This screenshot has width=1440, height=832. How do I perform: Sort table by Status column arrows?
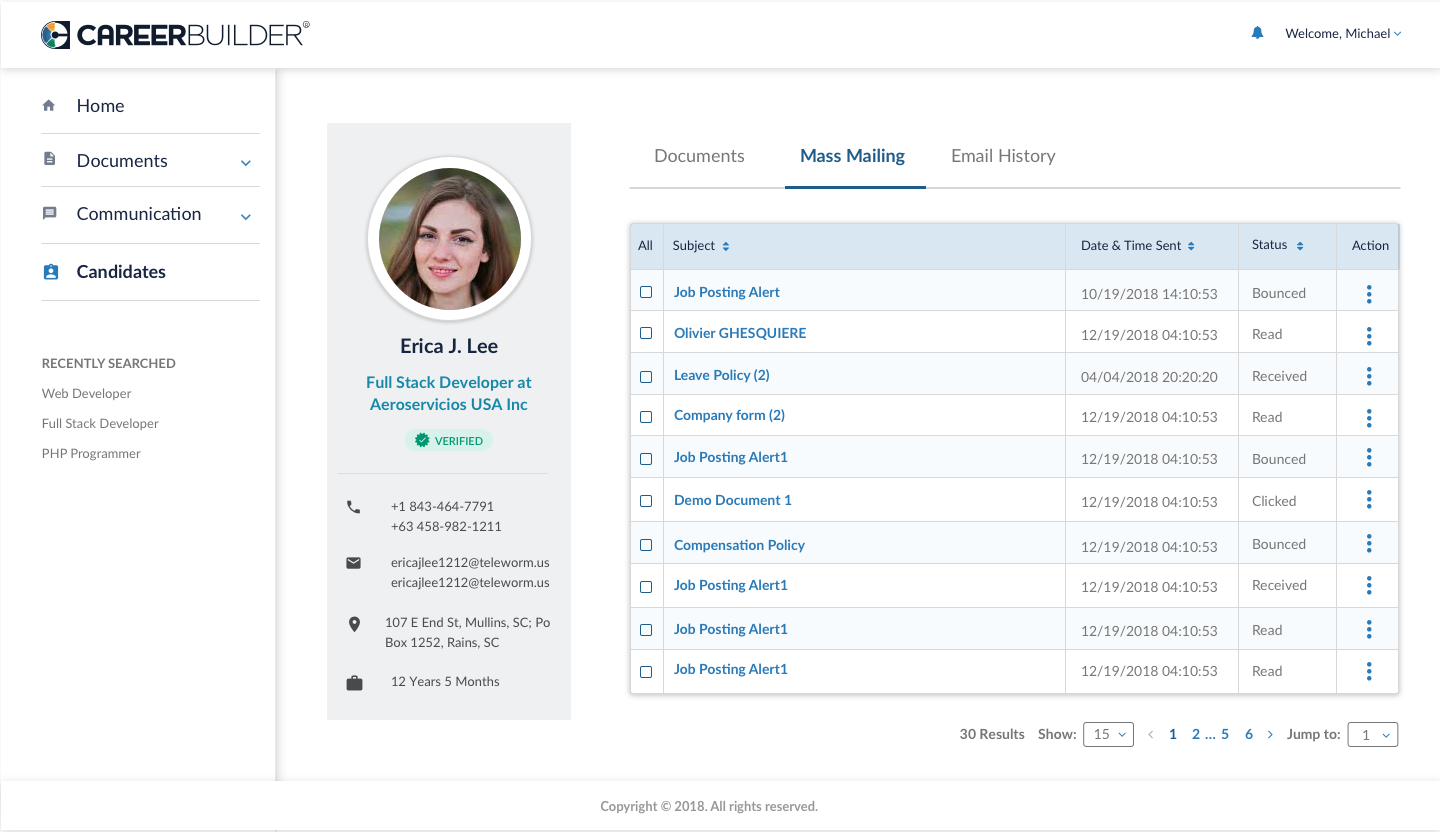tap(1300, 246)
